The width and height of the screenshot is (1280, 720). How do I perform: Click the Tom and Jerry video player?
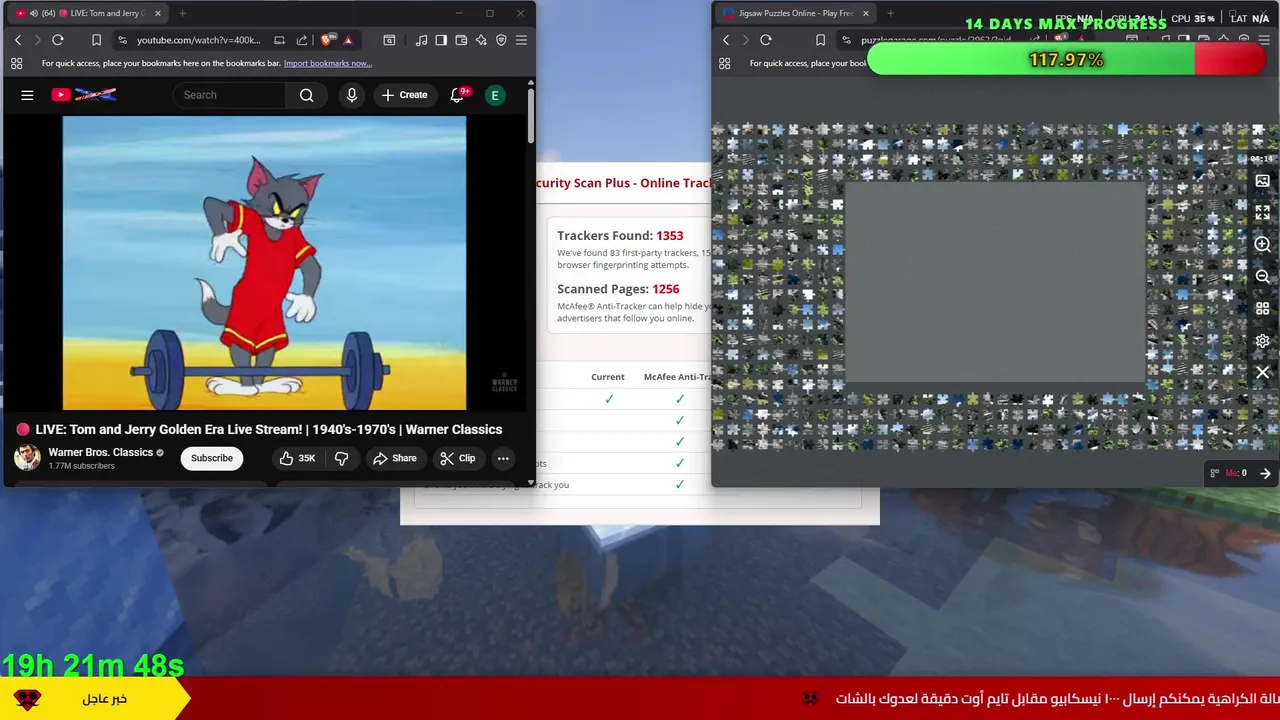[x=264, y=263]
